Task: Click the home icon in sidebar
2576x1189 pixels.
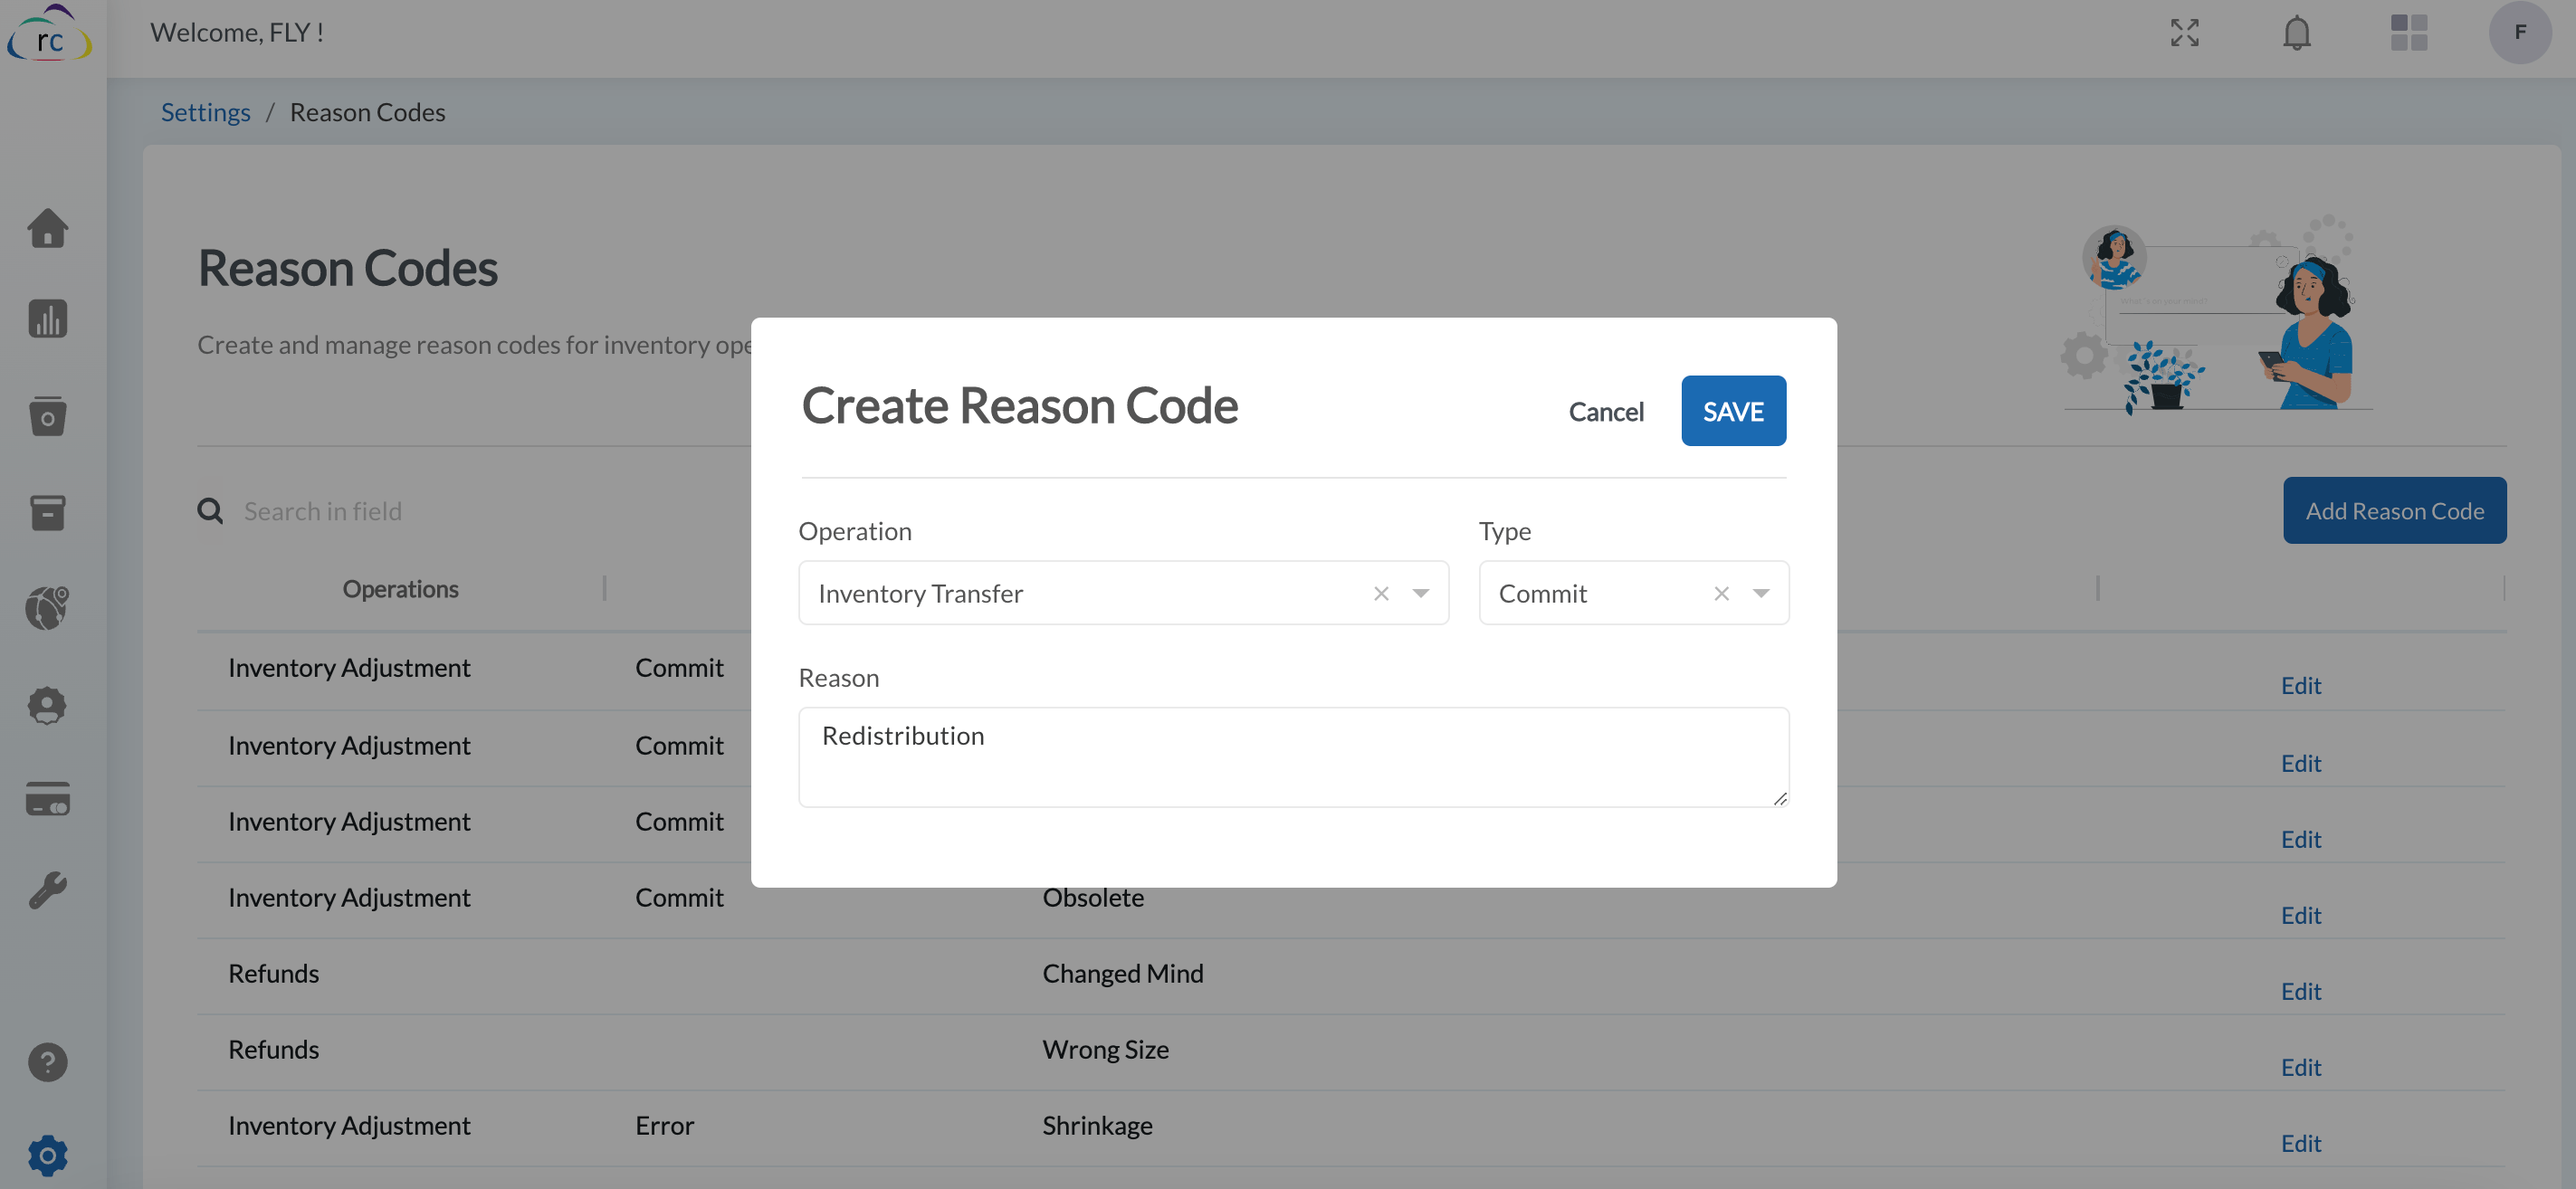Action: coord(47,228)
